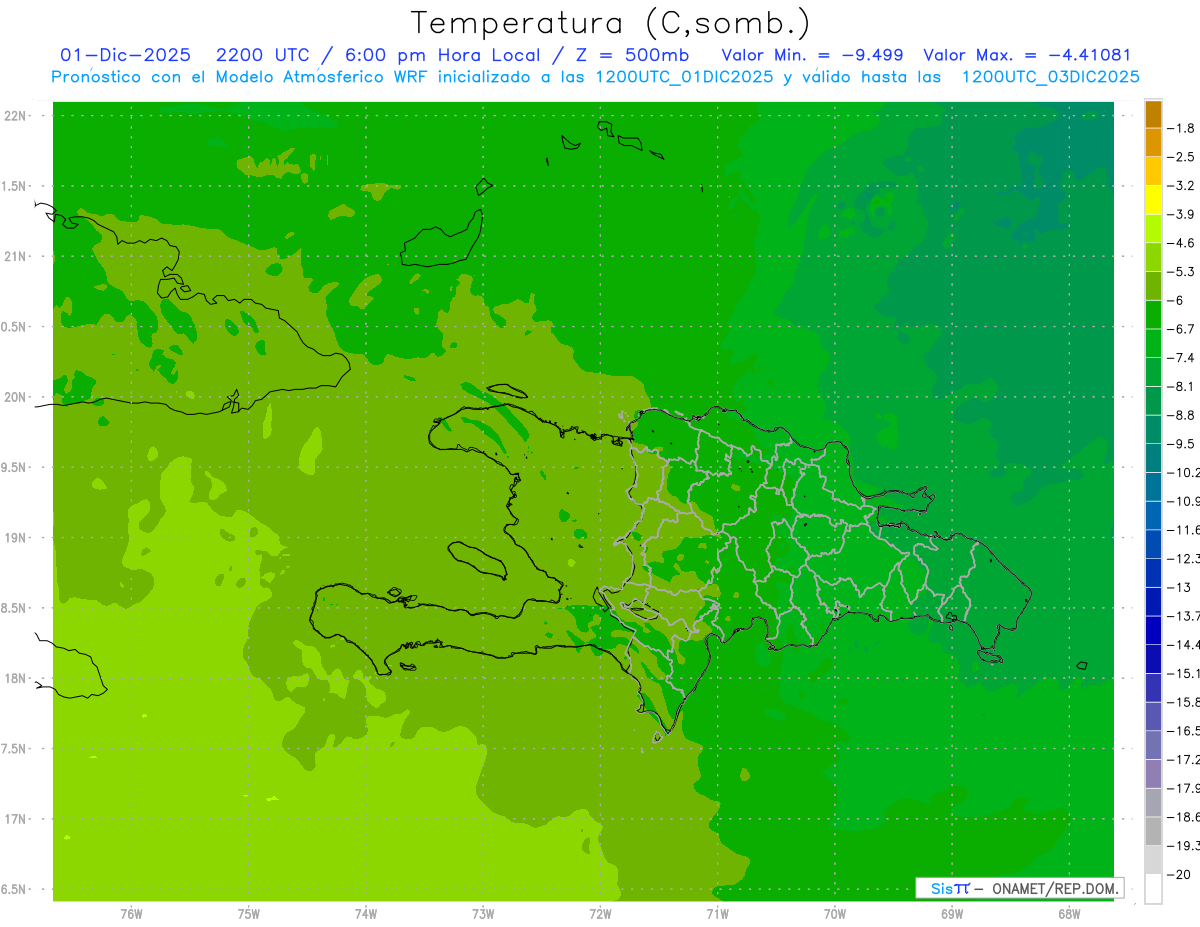Click the '68W' longitude axis label
Image resolution: width=1200 pixels, height=927 pixels.
(1069, 913)
